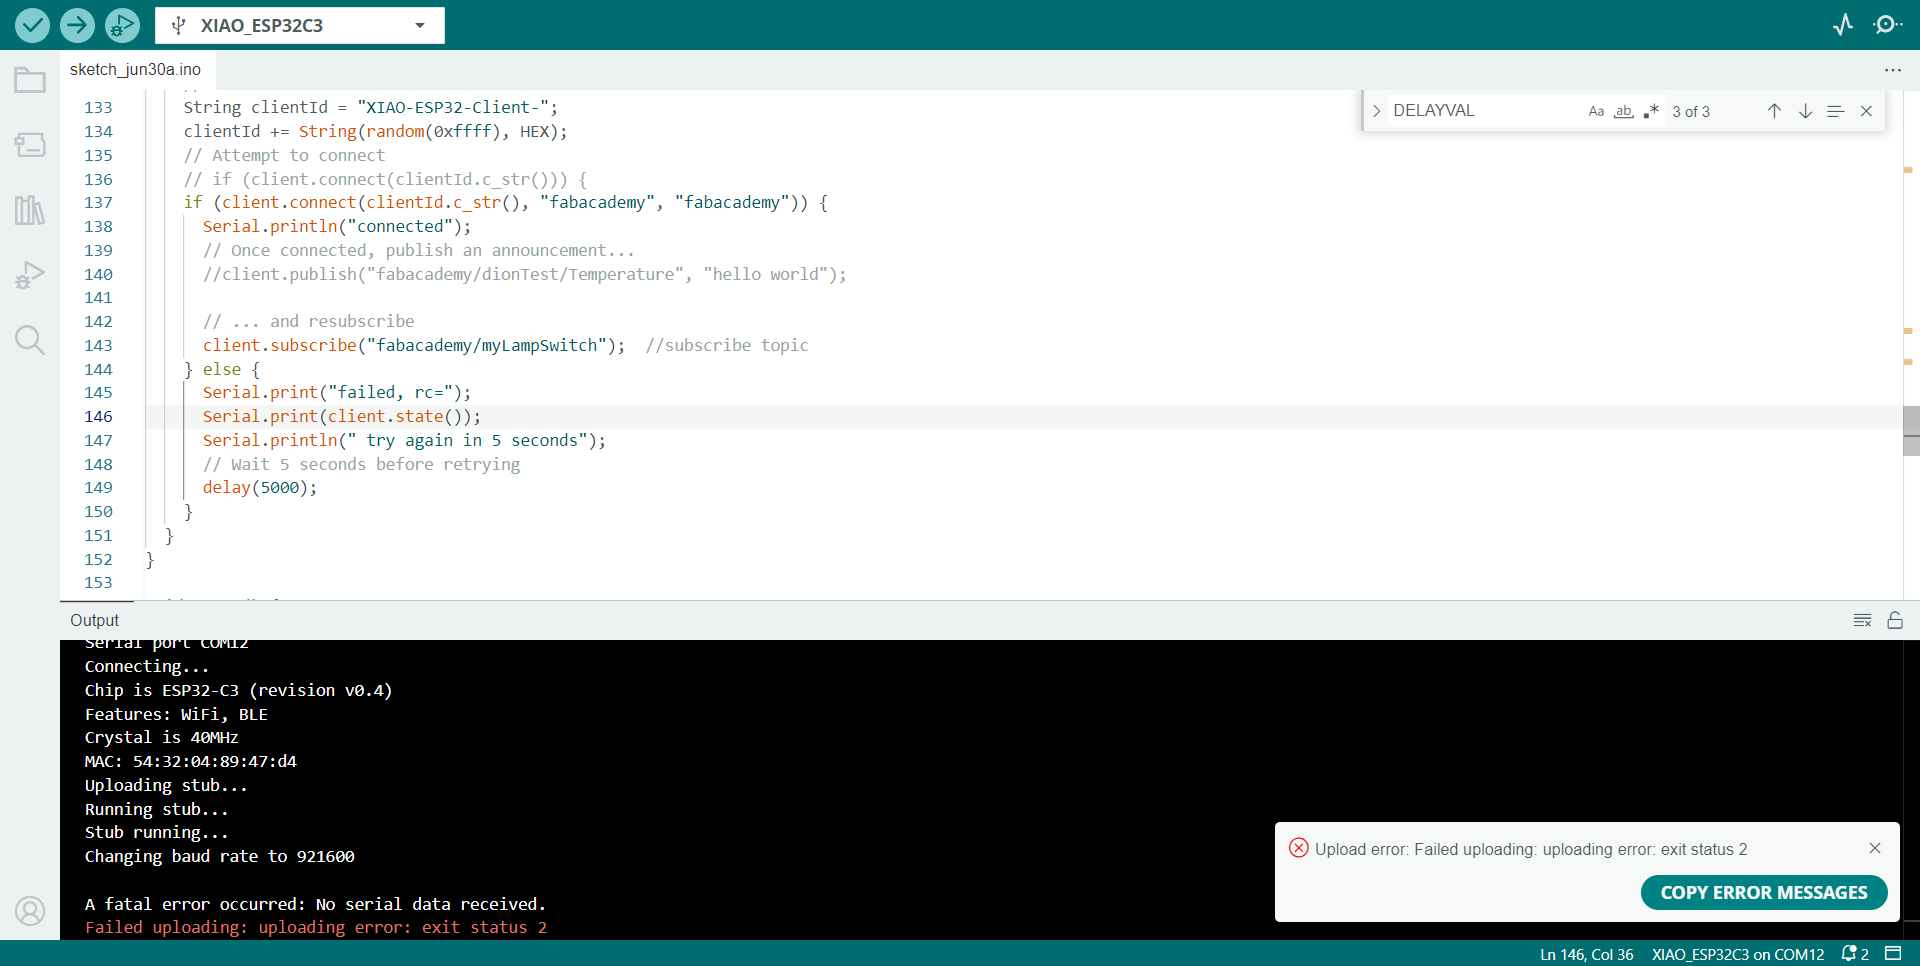1920x966 pixels.
Task: Start debugging with the Debug button
Action: [x=122, y=25]
